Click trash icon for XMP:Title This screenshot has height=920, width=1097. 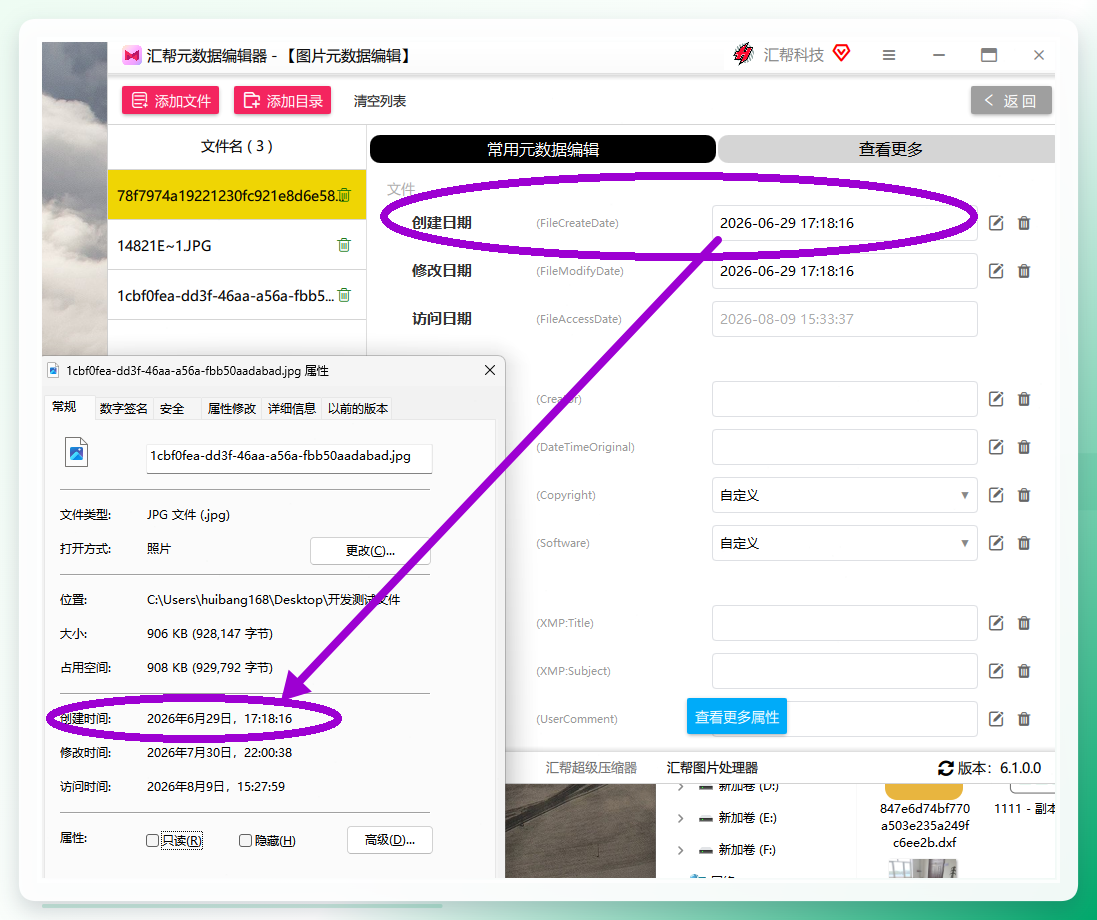(1024, 623)
